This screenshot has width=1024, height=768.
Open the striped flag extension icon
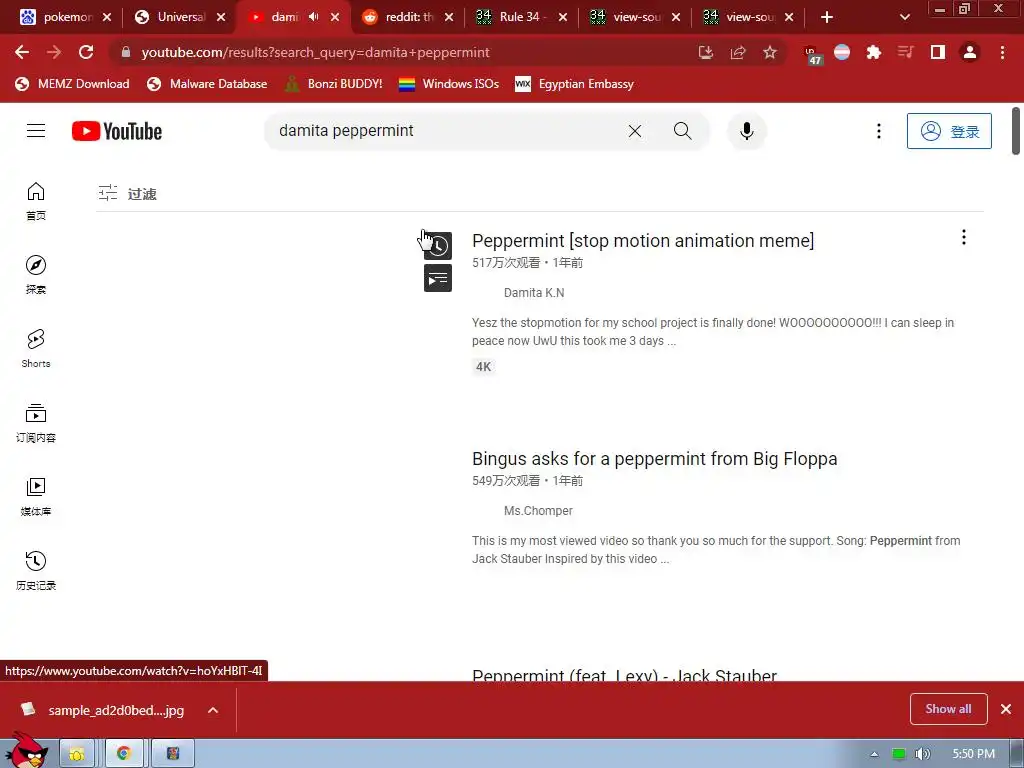point(842,52)
